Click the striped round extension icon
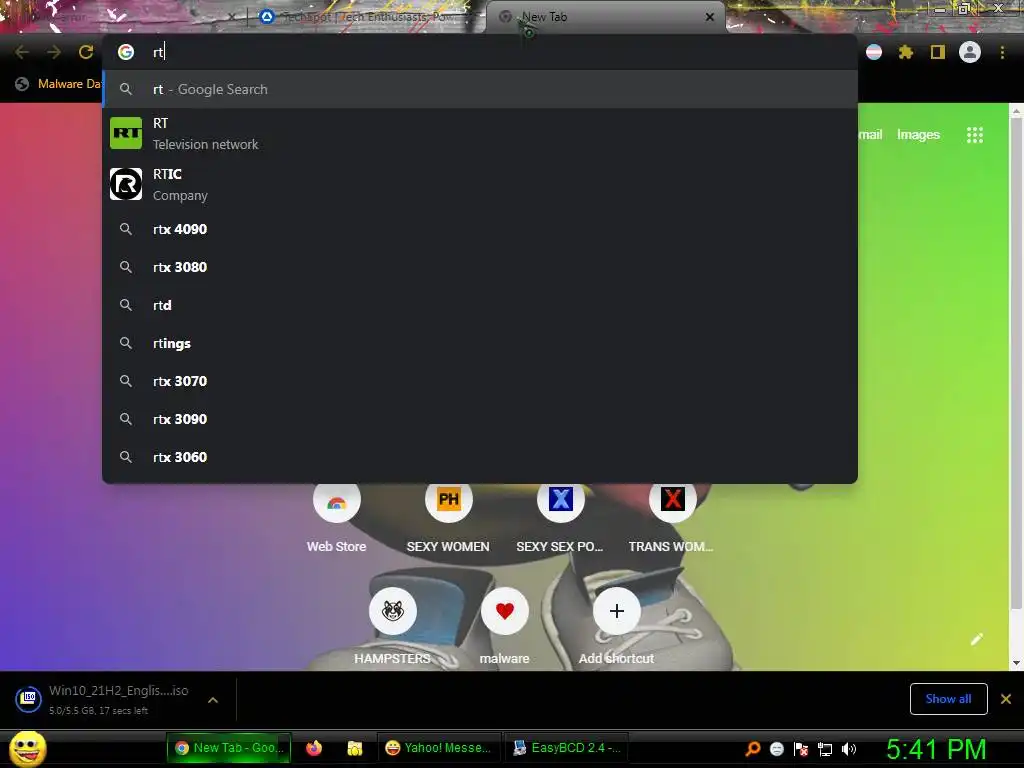Screen dimensions: 1024x768 [x=874, y=52]
